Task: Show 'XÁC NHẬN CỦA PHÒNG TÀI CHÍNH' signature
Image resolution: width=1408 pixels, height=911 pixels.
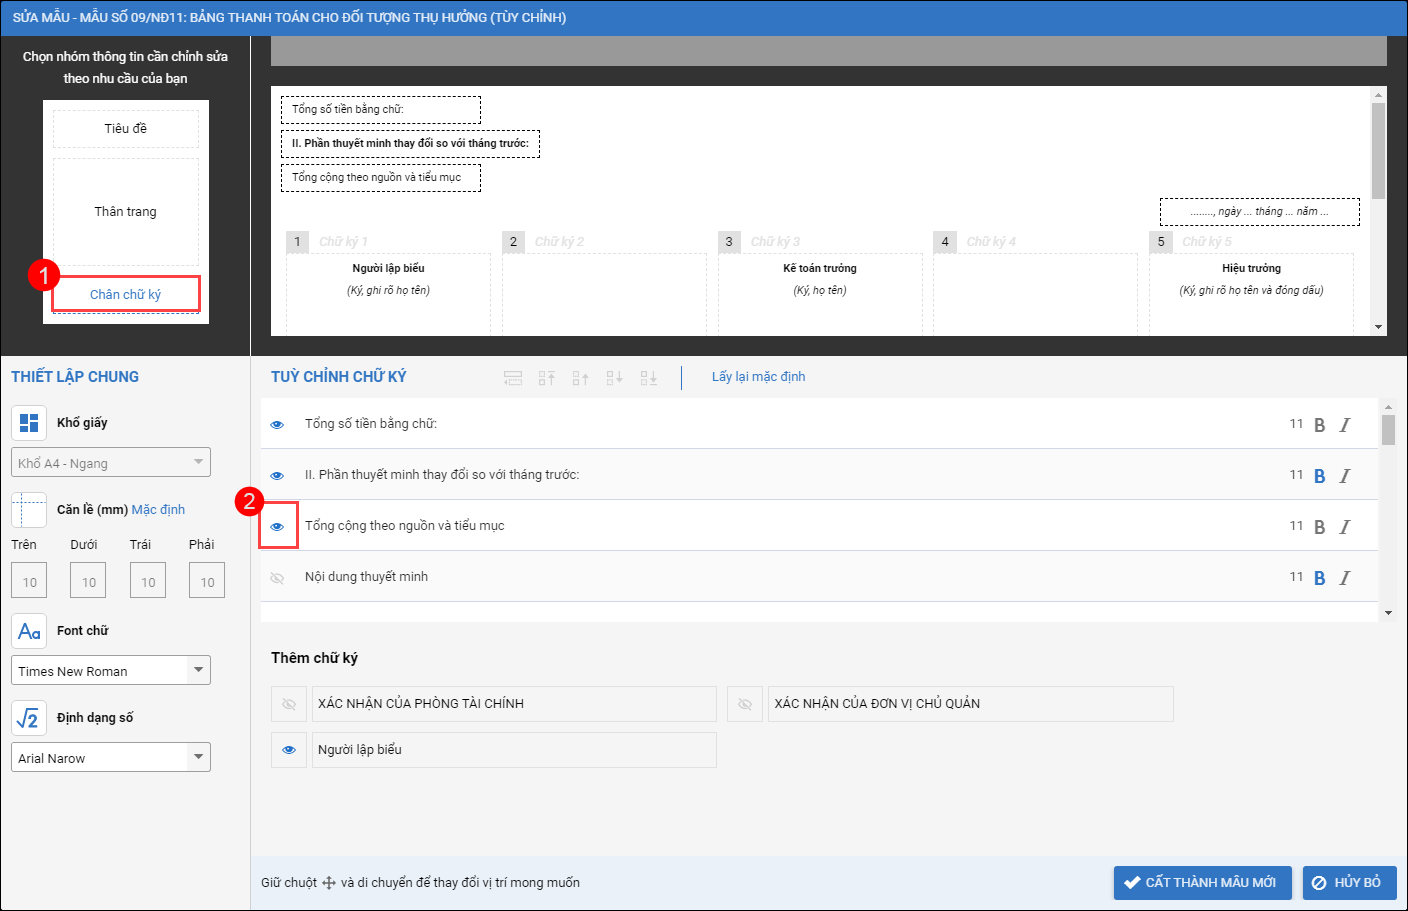Action: click(289, 704)
